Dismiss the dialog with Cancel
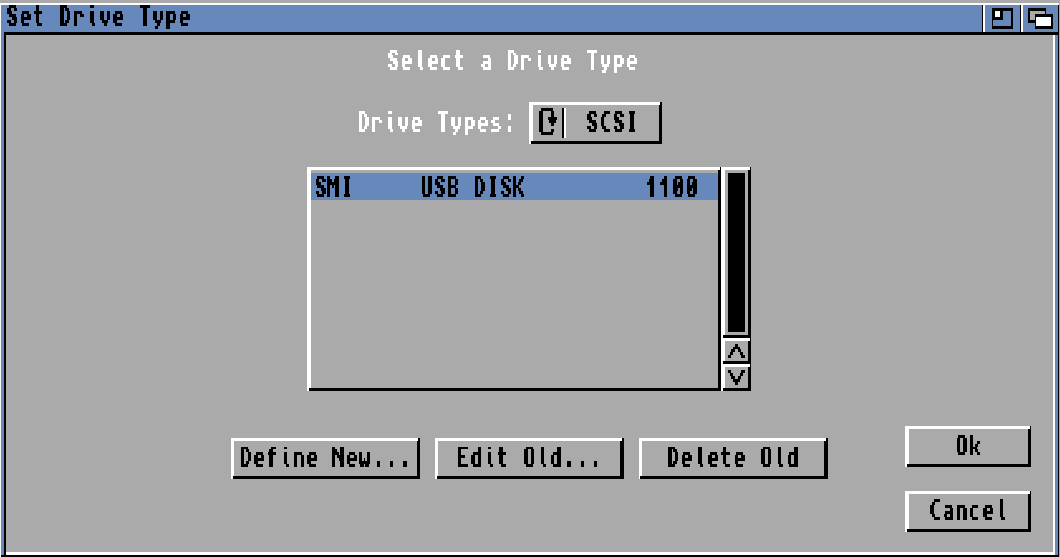Viewport: 1060px width, 557px height. coord(967,511)
